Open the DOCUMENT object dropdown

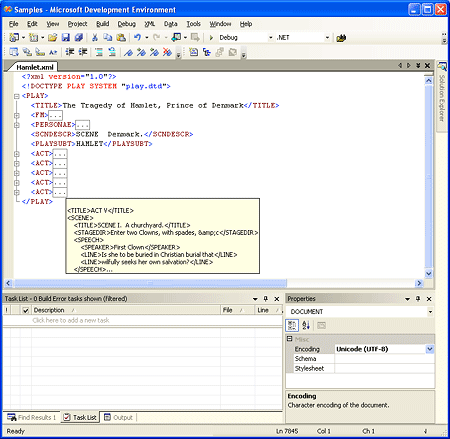[430, 312]
